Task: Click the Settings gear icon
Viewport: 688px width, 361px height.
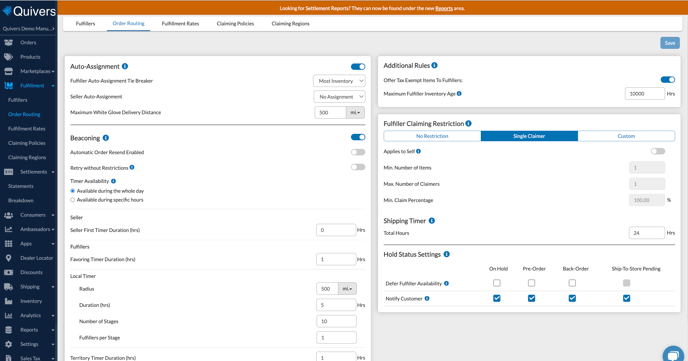Action: [8, 344]
